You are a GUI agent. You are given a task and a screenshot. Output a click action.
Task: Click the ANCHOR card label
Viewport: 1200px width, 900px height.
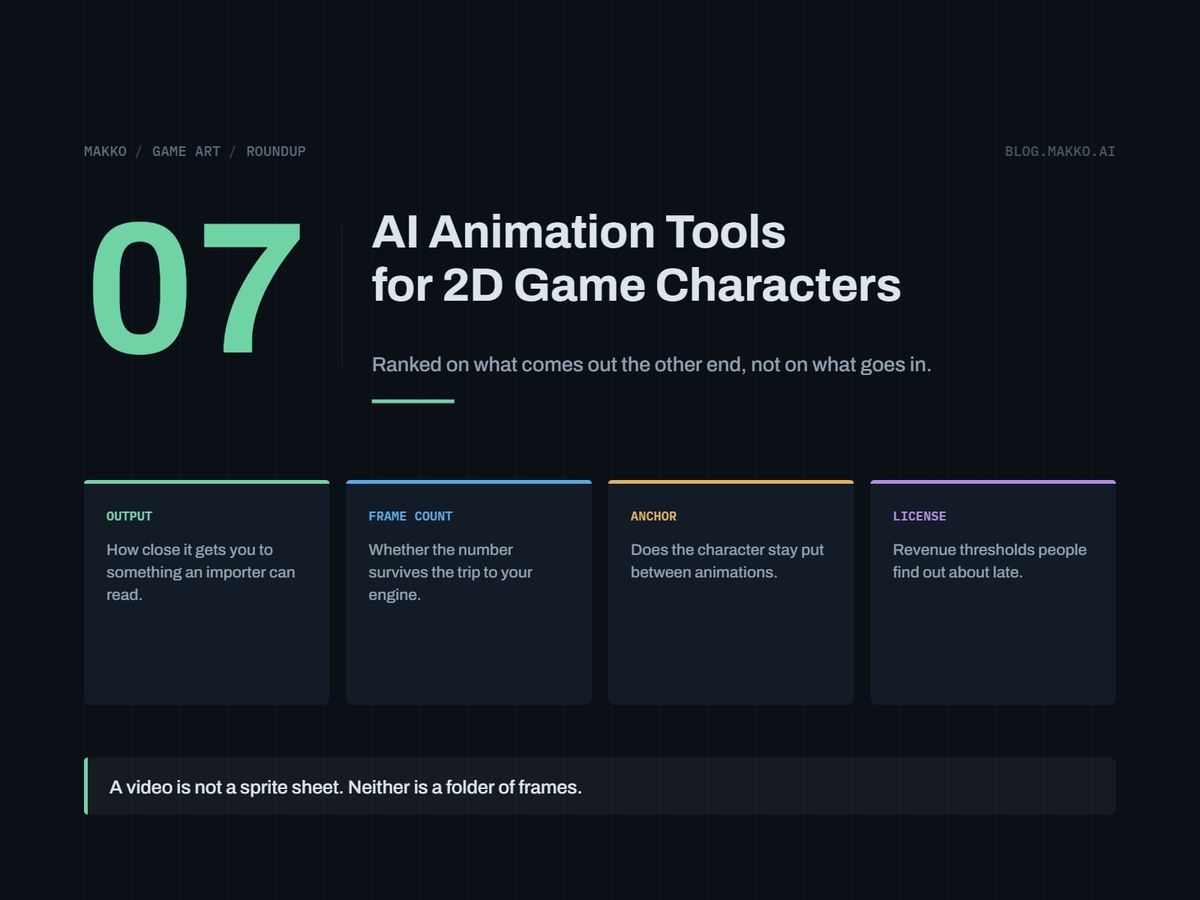click(653, 516)
